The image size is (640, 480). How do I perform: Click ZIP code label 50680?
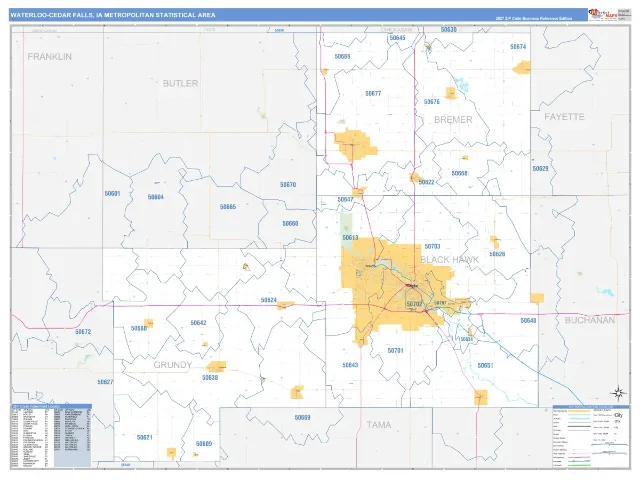pos(138,329)
